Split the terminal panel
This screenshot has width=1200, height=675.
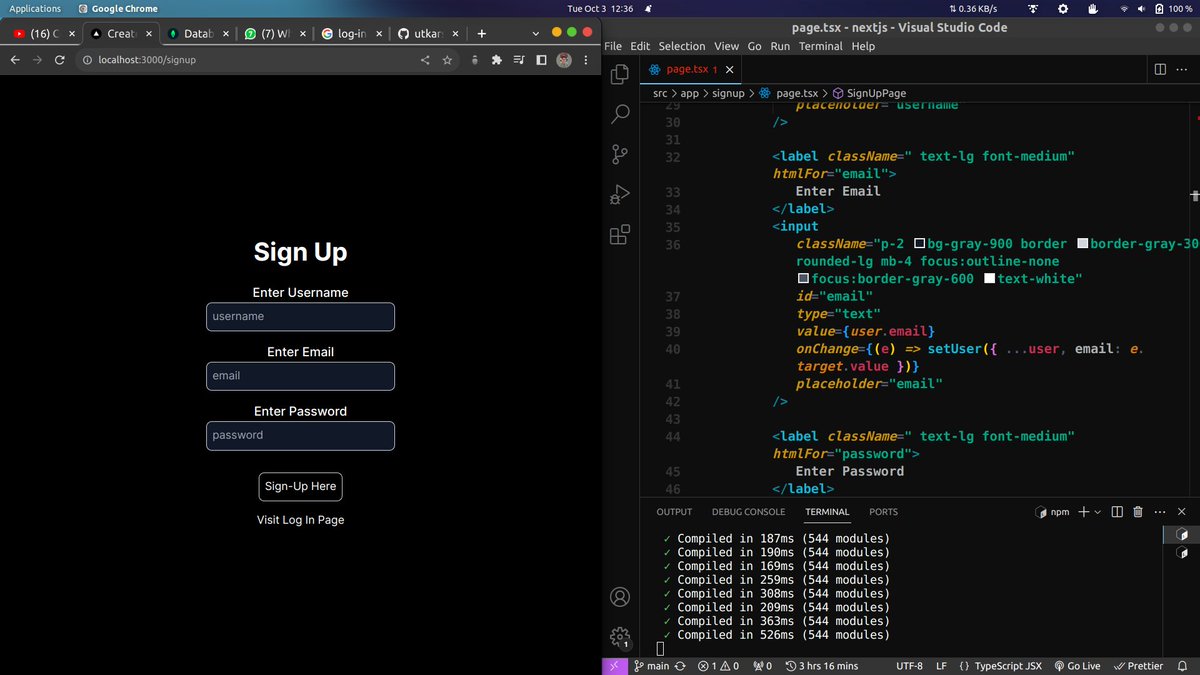pyautogui.click(x=1117, y=512)
